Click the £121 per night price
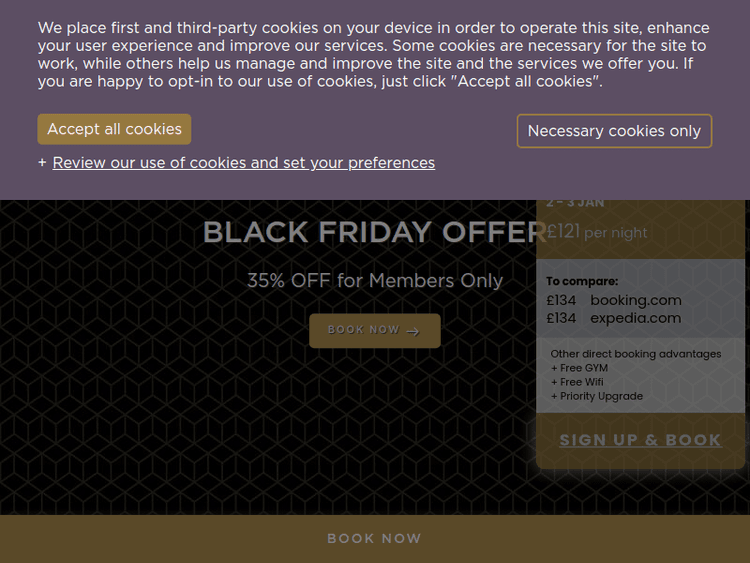The height and width of the screenshot is (563, 750). (596, 232)
